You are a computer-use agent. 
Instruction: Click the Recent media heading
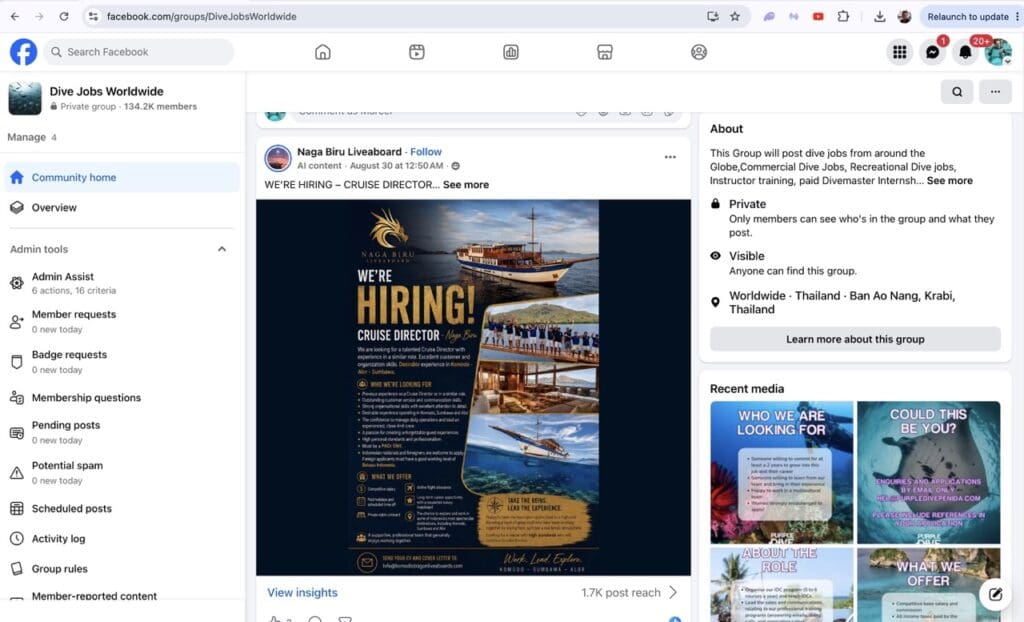pyautogui.click(x=747, y=389)
